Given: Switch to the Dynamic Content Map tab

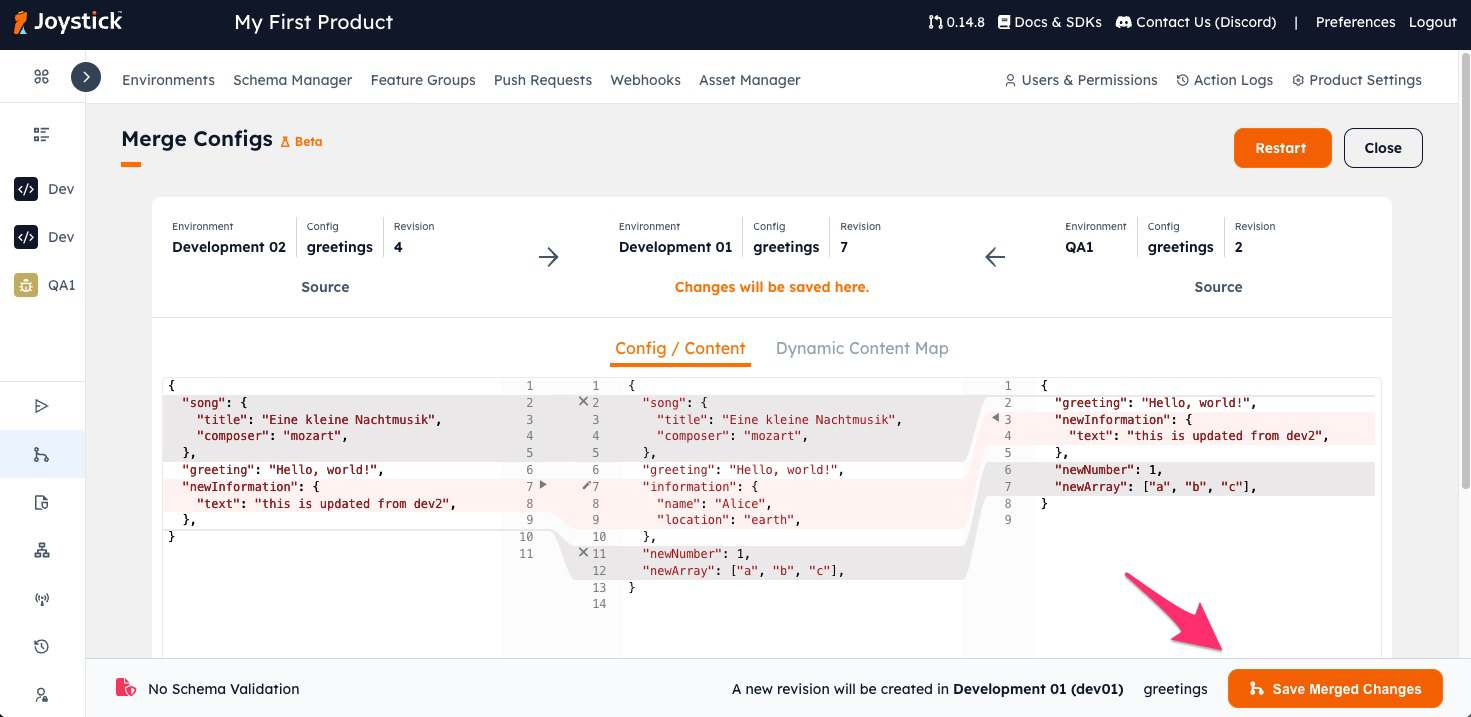Looking at the screenshot, I should click(861, 348).
